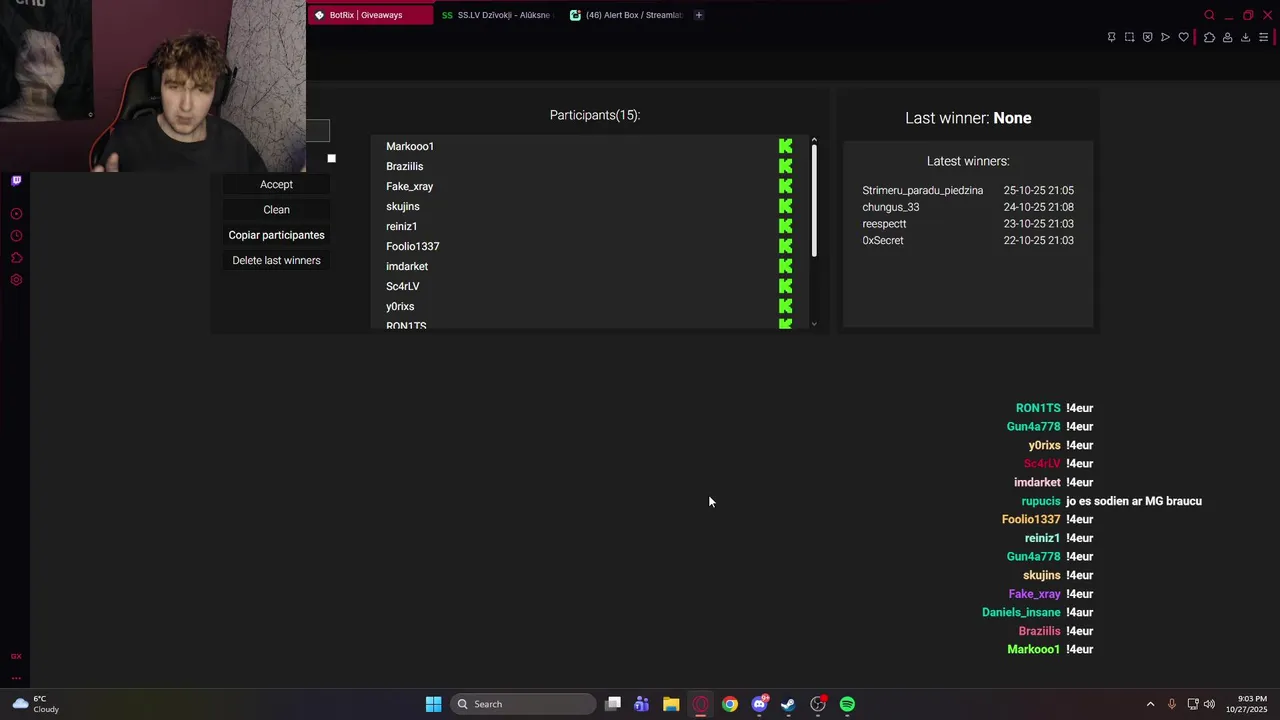Open the snapshot capture tool icon
The width and height of the screenshot is (1280, 720).
coord(1129,37)
